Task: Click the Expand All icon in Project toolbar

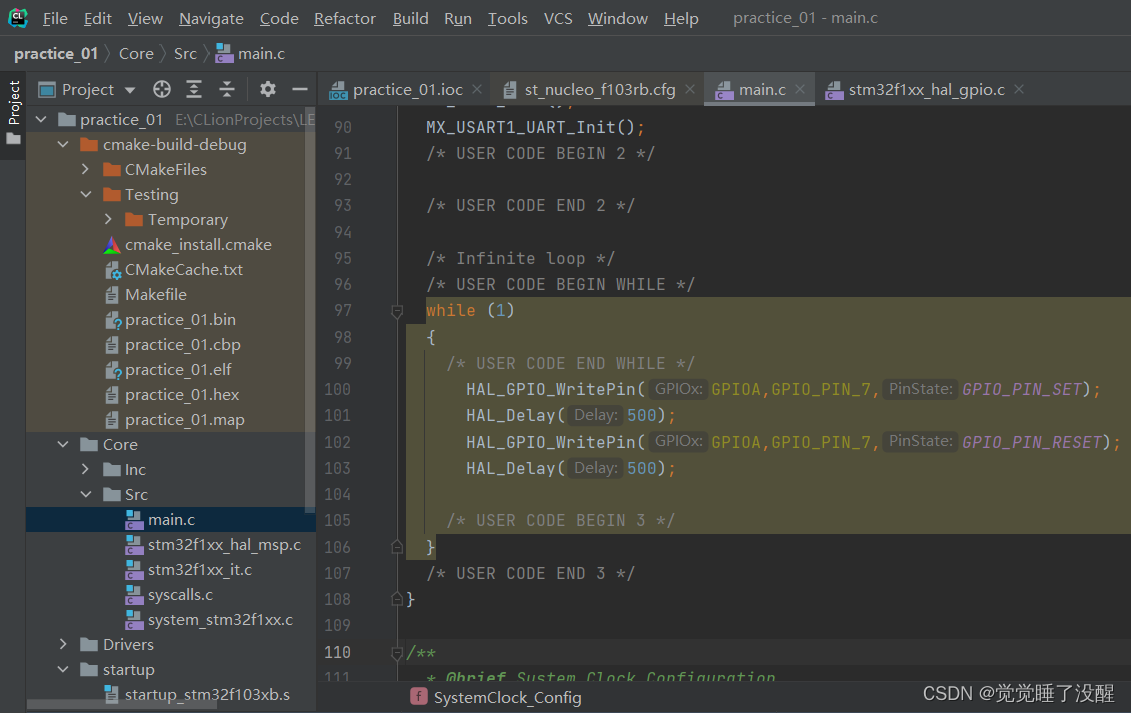Action: click(194, 90)
